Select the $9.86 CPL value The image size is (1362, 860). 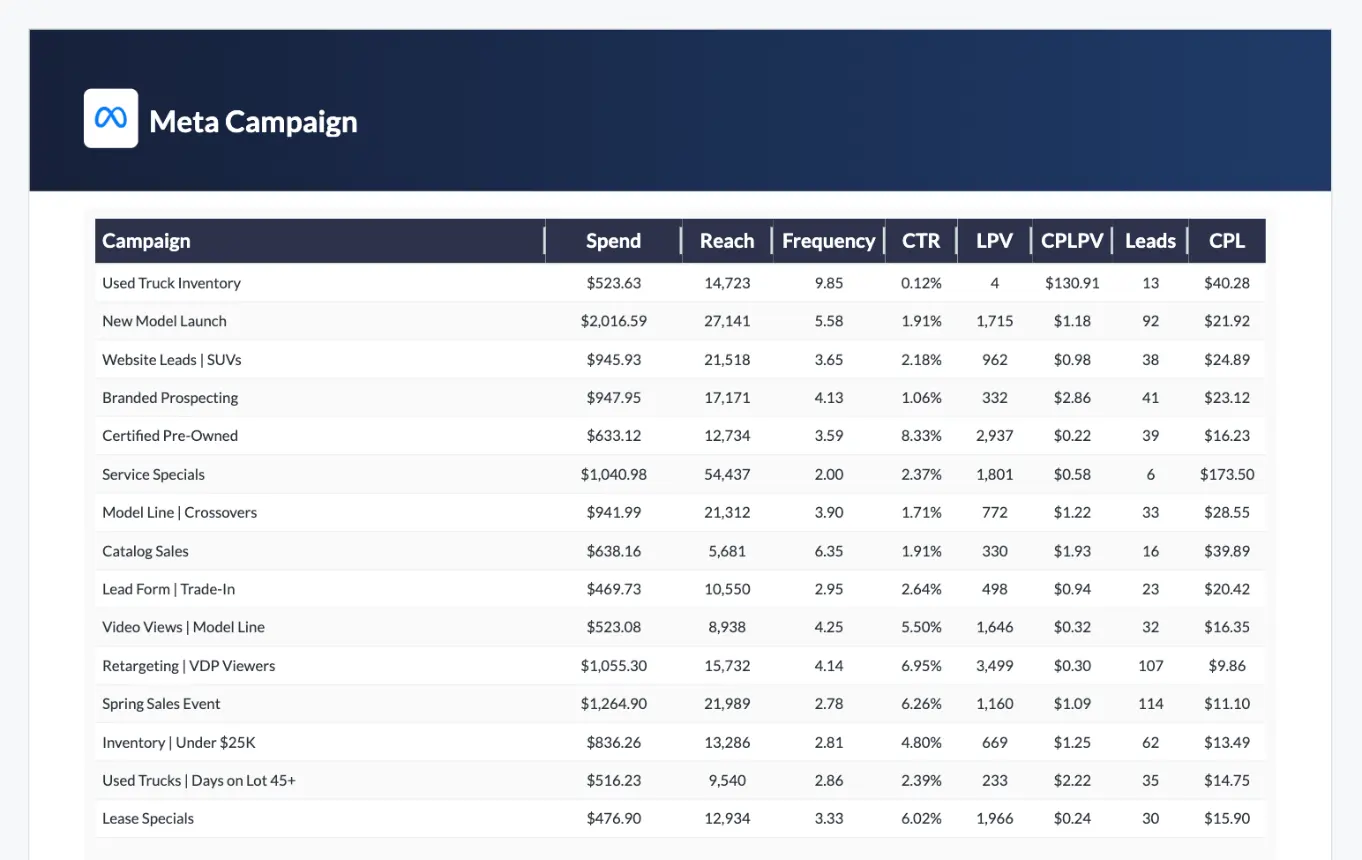[1227, 666]
